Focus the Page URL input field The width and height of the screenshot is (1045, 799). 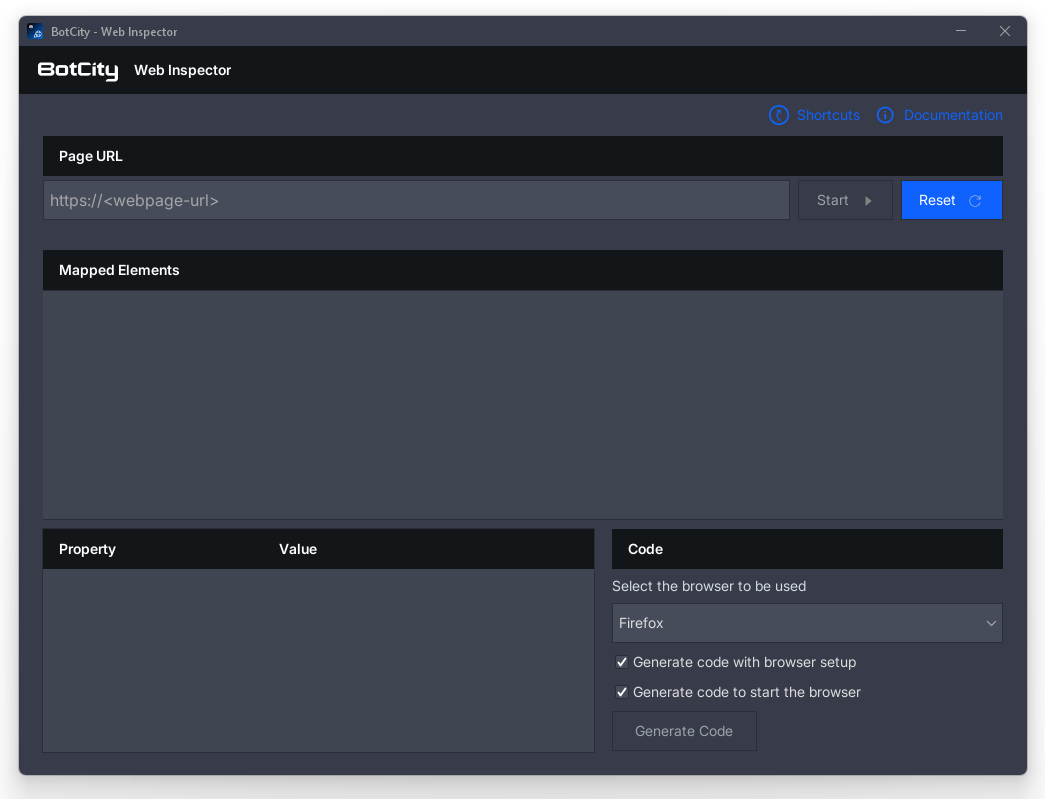416,200
